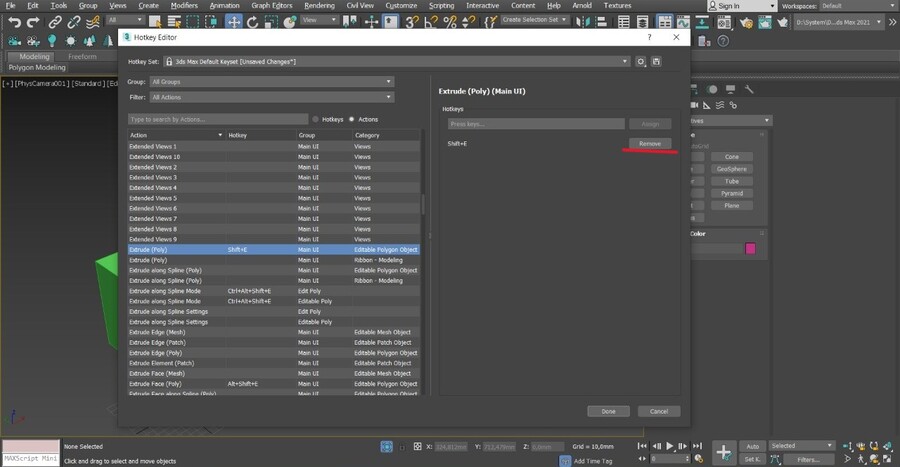
Task: Open the Utilities wrench tab icon
Action: (749, 90)
